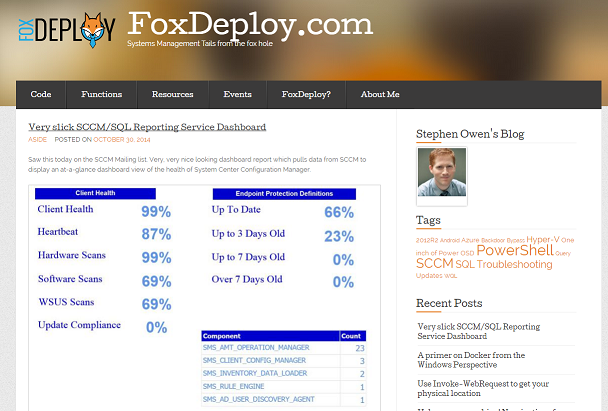Click the FoxDeploy? menu entry

click(x=306, y=94)
